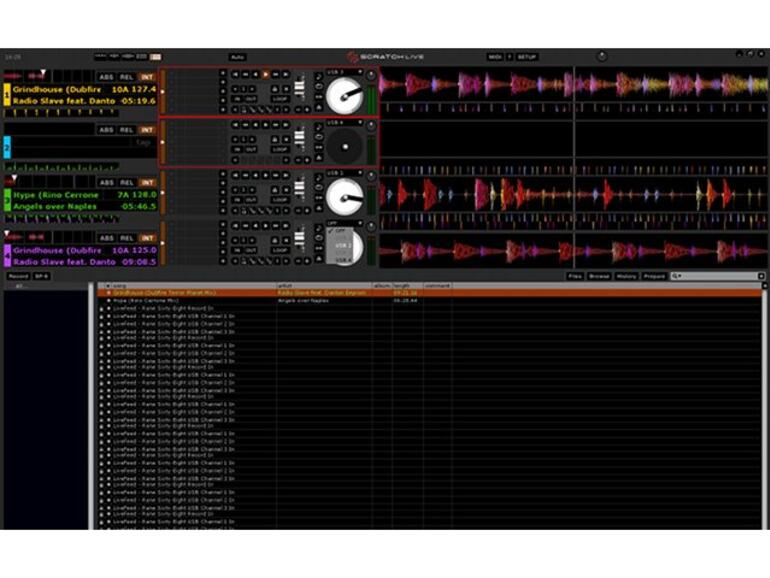The image size is (770, 578).
Task: Click the first display mode icon in top bar
Action: point(100,57)
